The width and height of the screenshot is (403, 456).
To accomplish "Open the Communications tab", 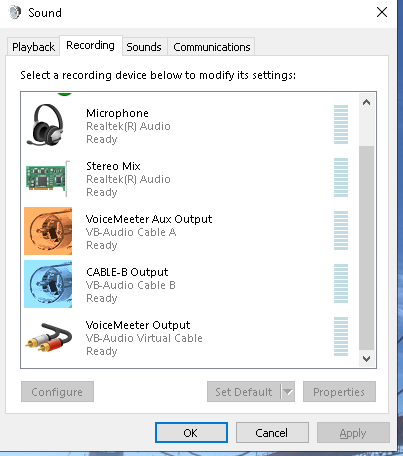I will point(212,47).
